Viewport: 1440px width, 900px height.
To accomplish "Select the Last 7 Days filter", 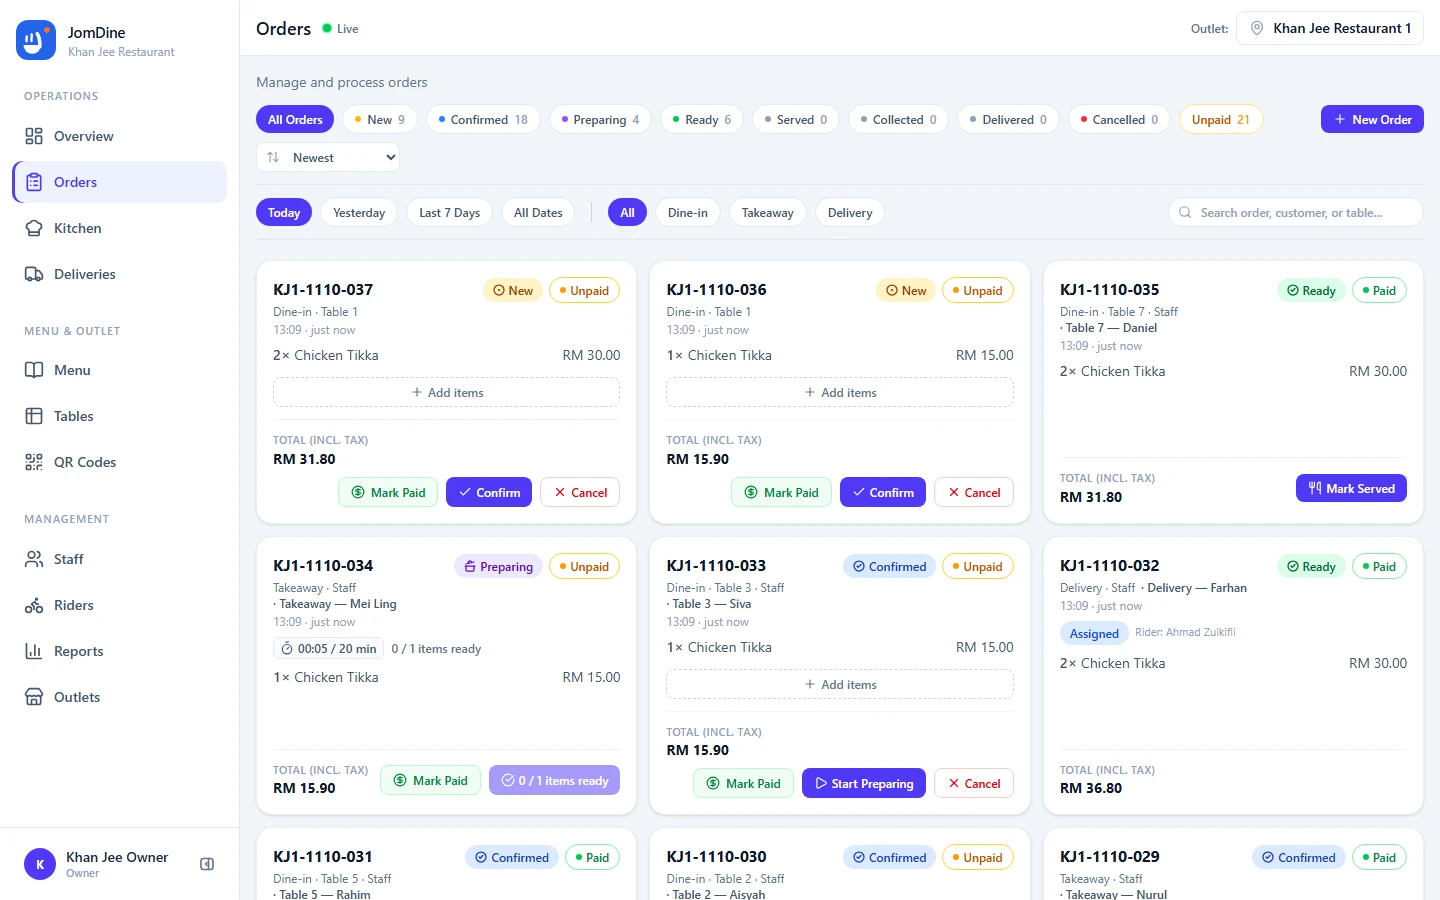I will [x=449, y=213].
